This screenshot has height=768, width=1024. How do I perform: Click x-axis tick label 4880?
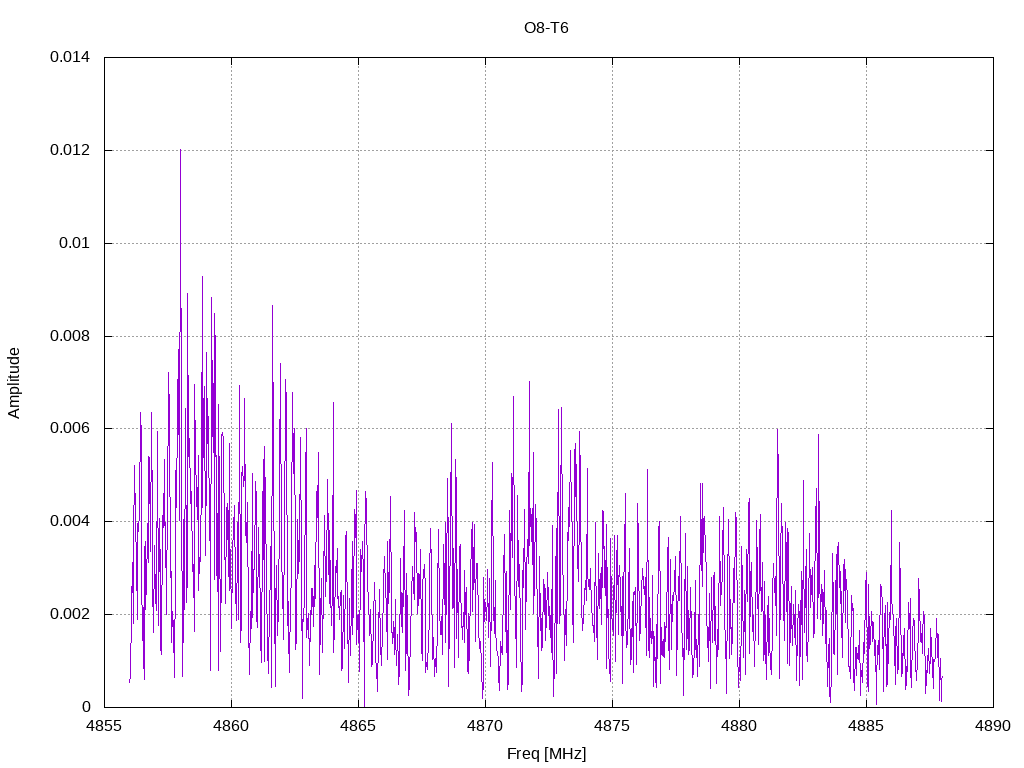[x=739, y=726]
